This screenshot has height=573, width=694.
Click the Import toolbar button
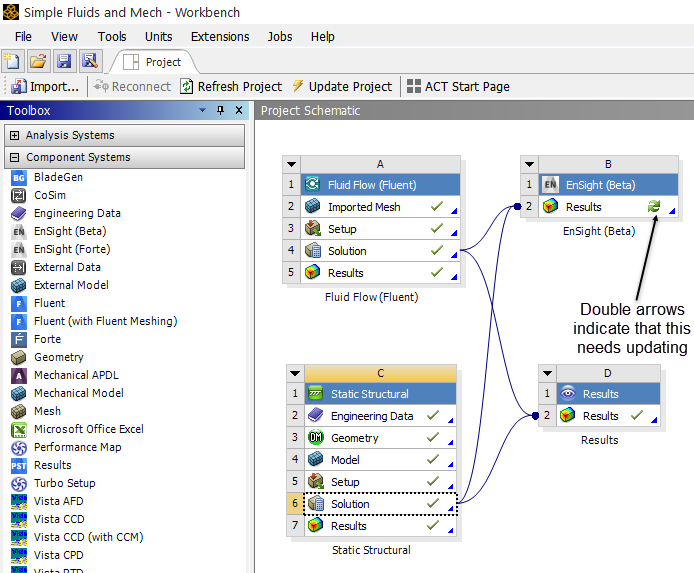tap(45, 86)
